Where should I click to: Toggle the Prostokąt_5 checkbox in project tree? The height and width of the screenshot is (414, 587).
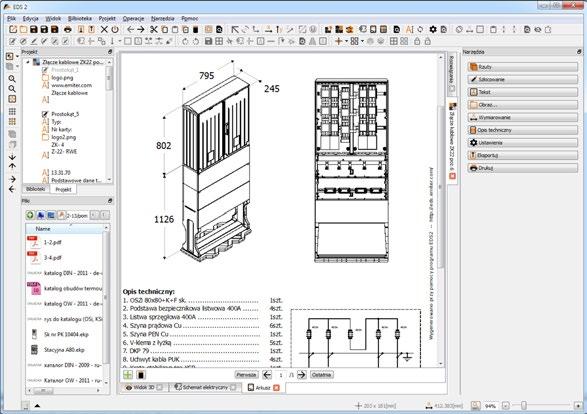pos(45,114)
